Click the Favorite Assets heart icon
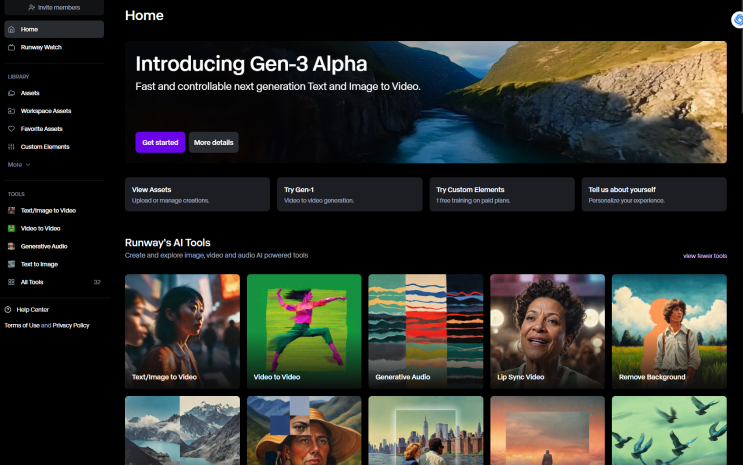This screenshot has height=465, width=743. (x=11, y=129)
